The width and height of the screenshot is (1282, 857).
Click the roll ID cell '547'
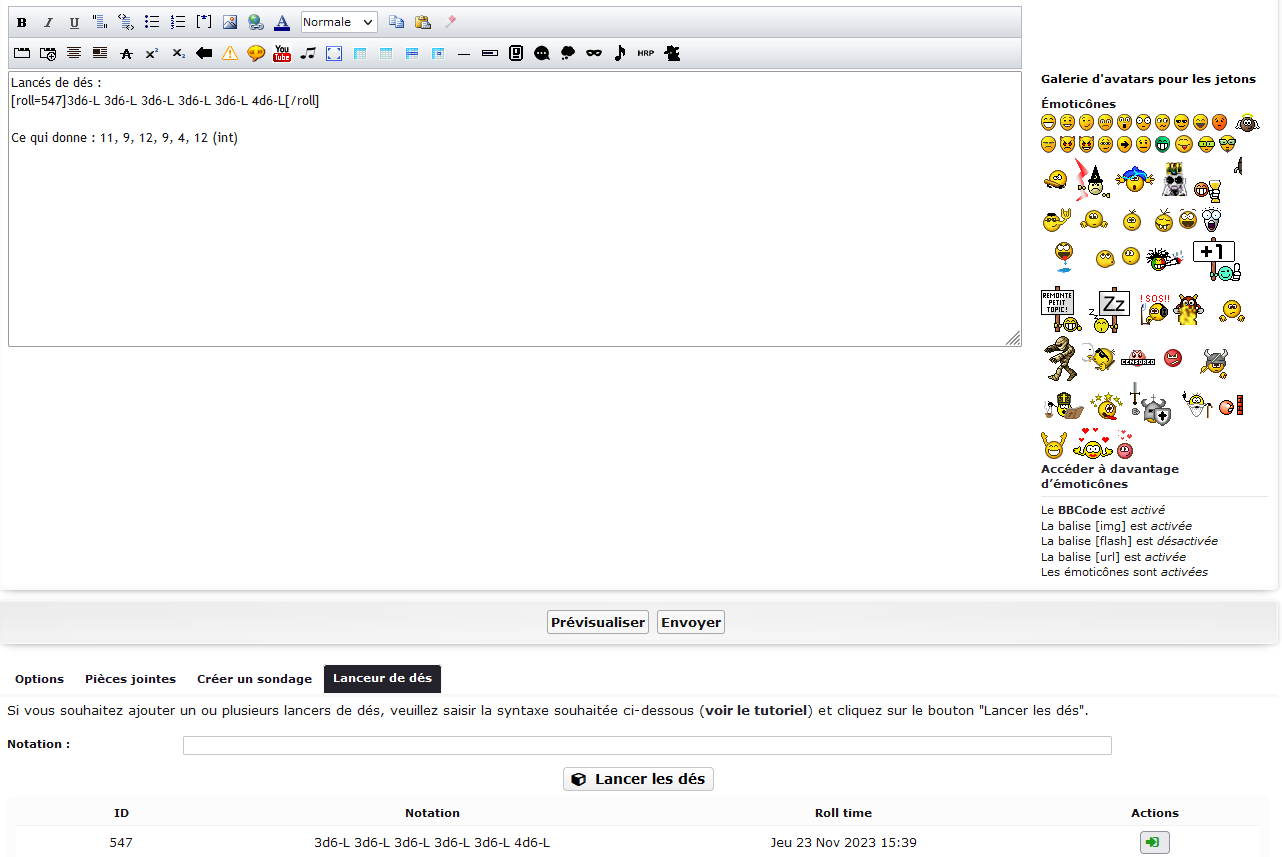tap(121, 843)
